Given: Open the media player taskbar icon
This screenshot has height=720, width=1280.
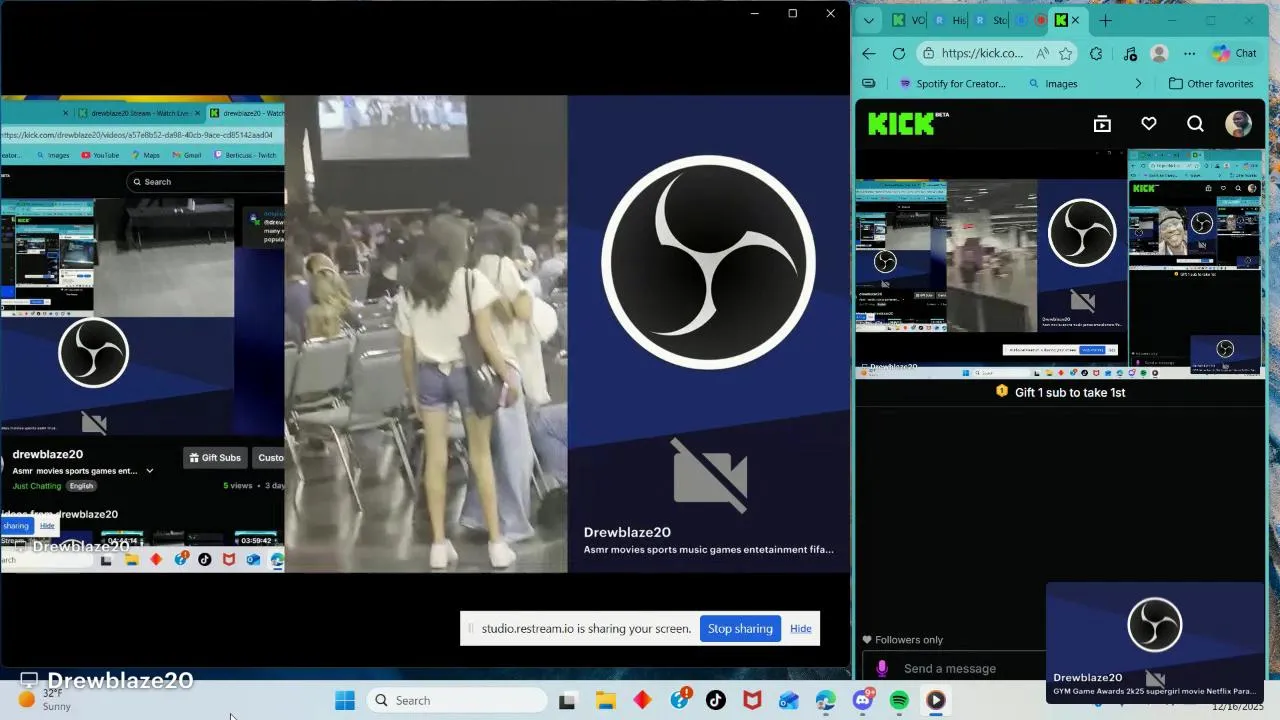Looking at the screenshot, I should click(x=936, y=700).
